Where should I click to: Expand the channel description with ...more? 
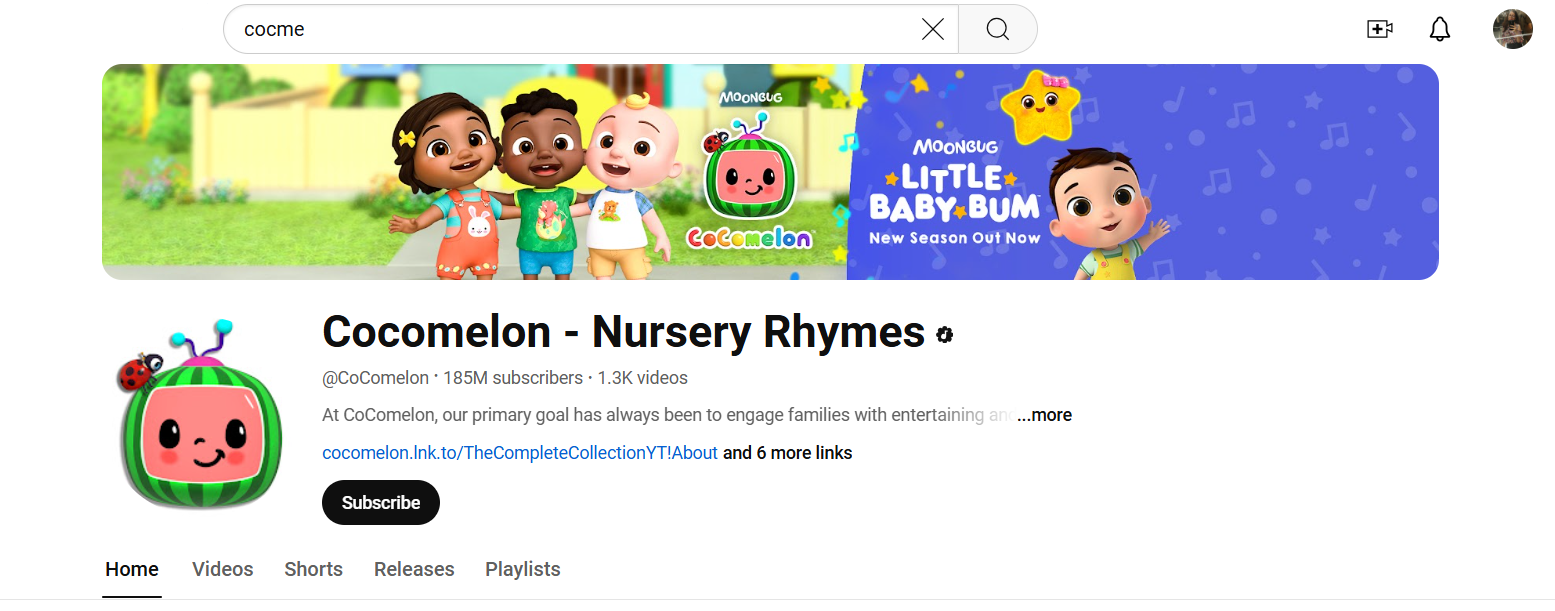1043,414
